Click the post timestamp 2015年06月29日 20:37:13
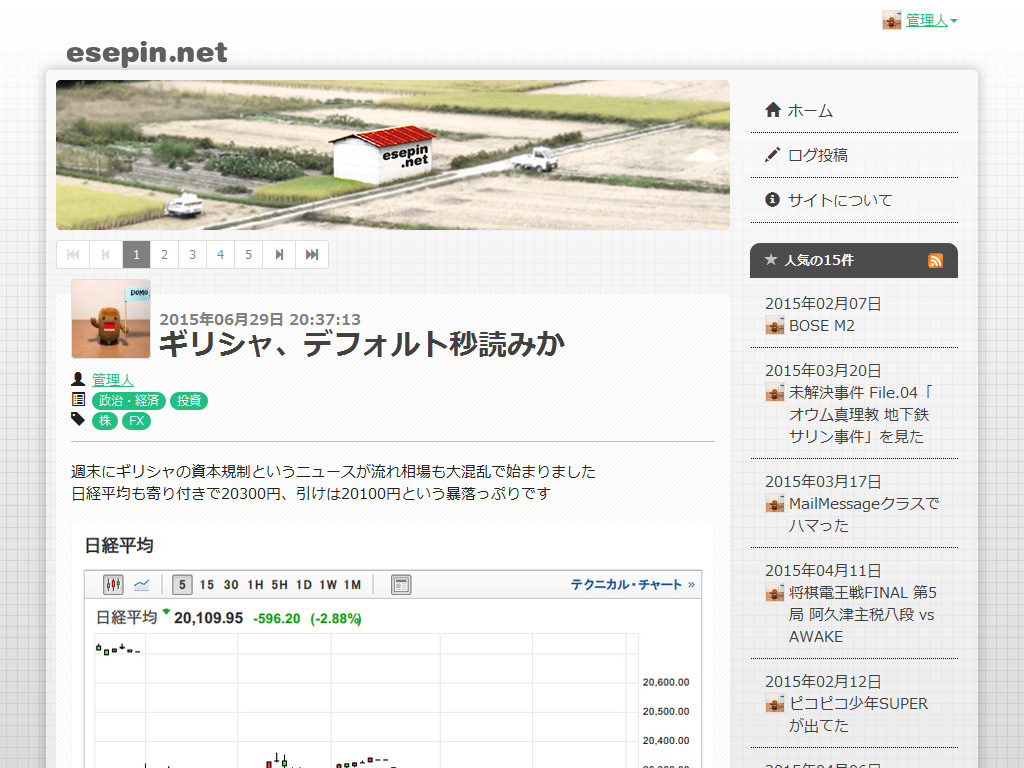 point(260,319)
